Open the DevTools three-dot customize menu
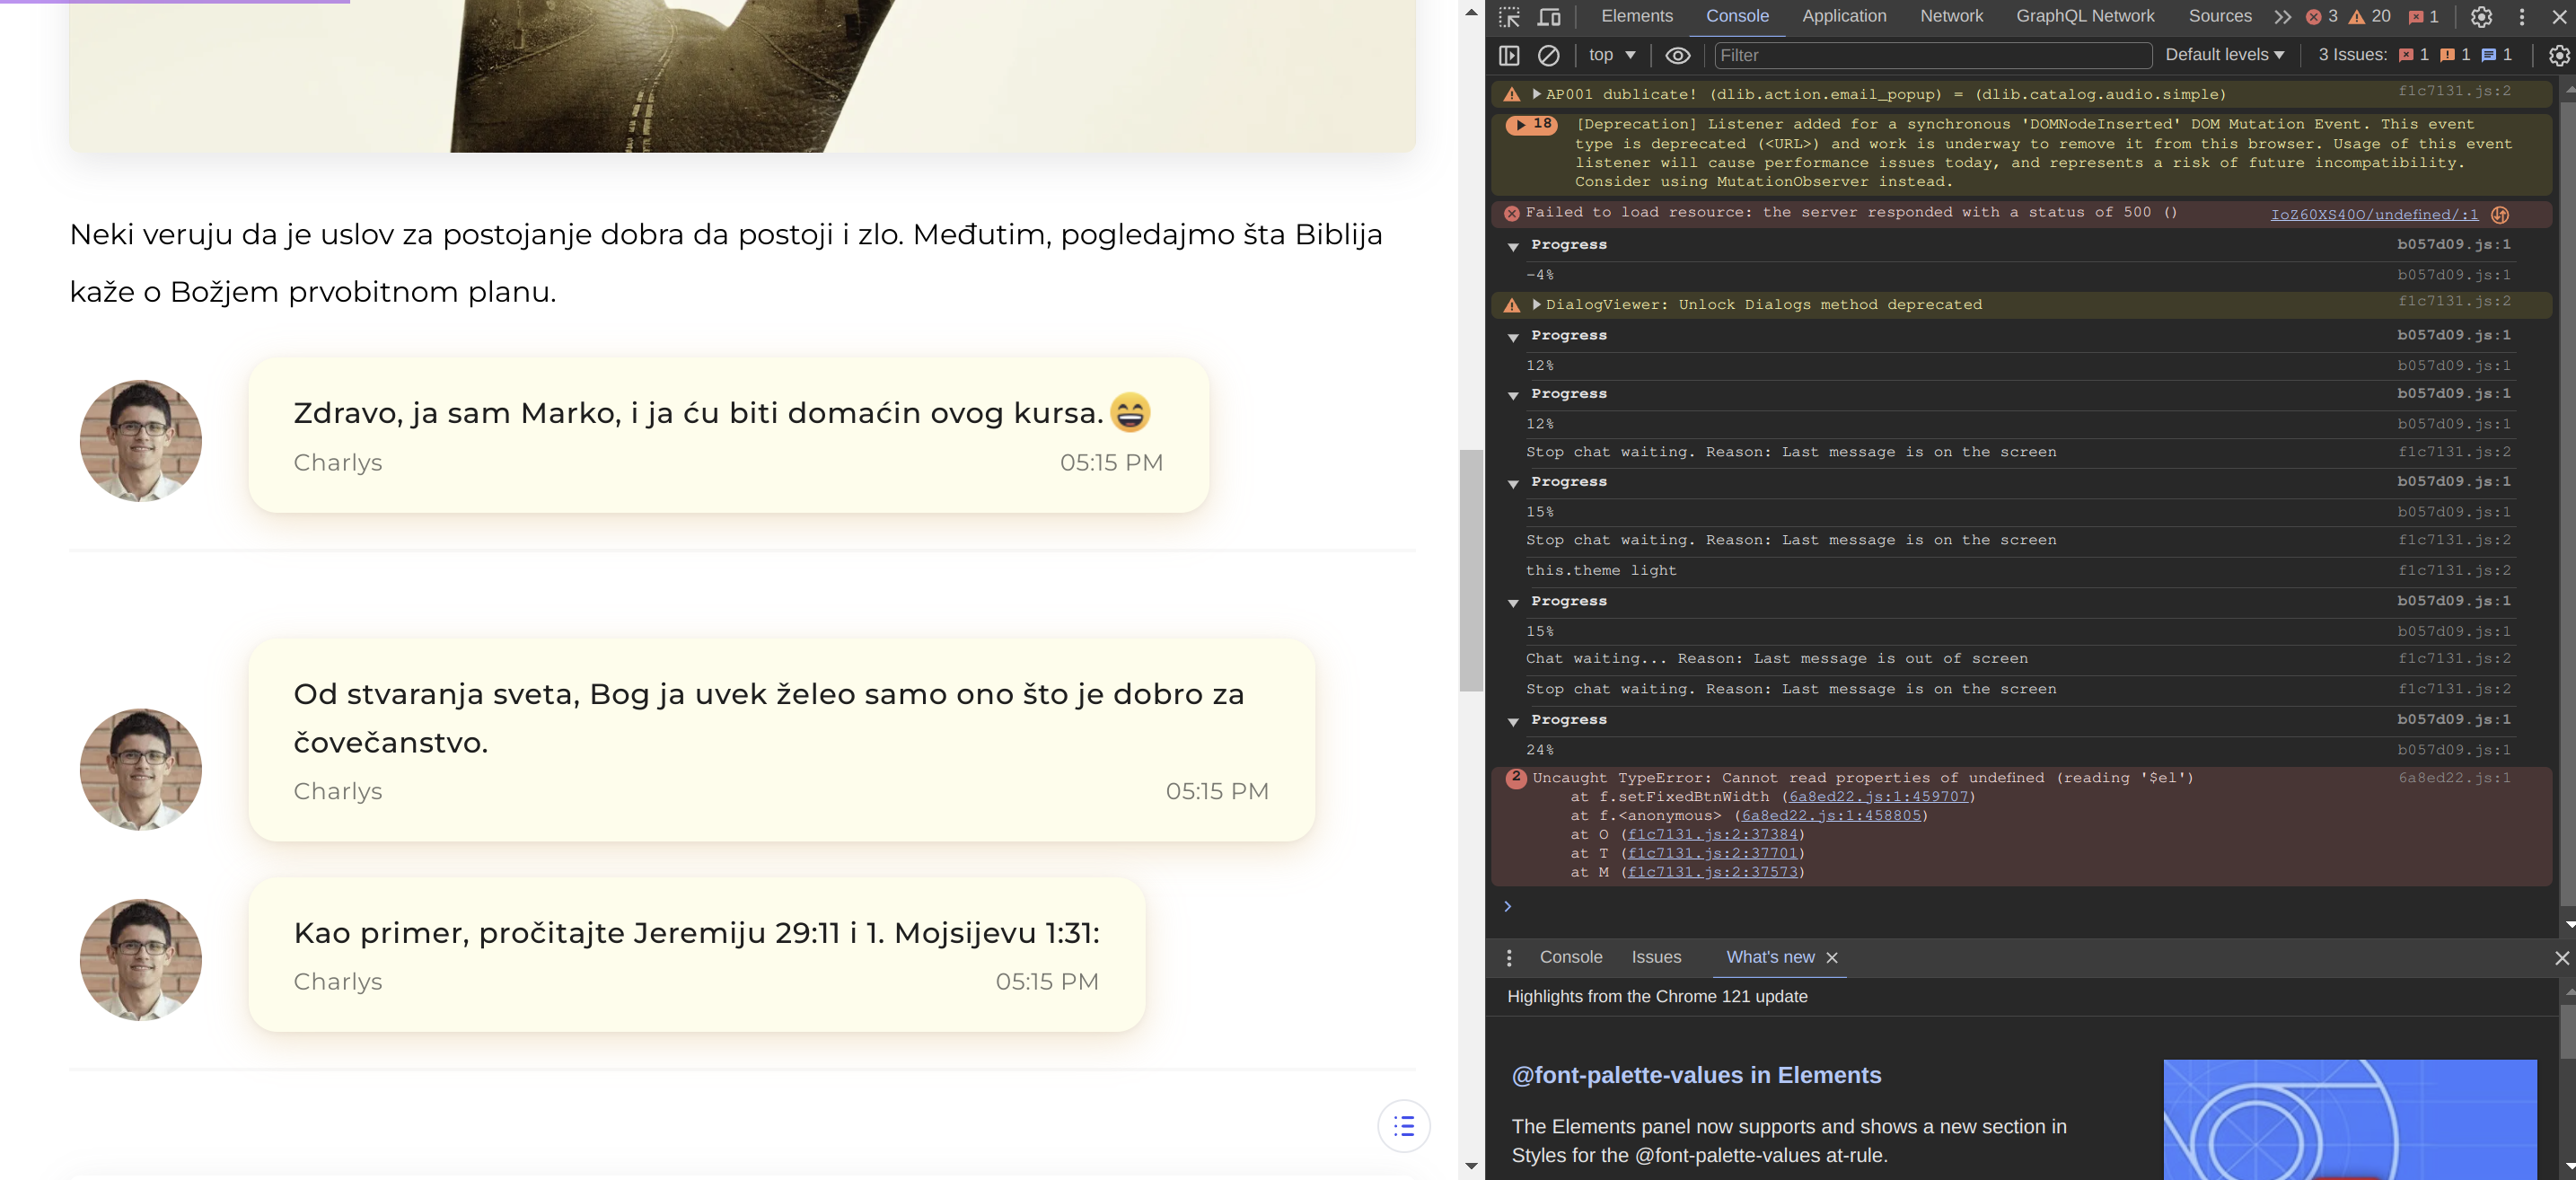The width and height of the screenshot is (2576, 1180). click(x=2522, y=17)
